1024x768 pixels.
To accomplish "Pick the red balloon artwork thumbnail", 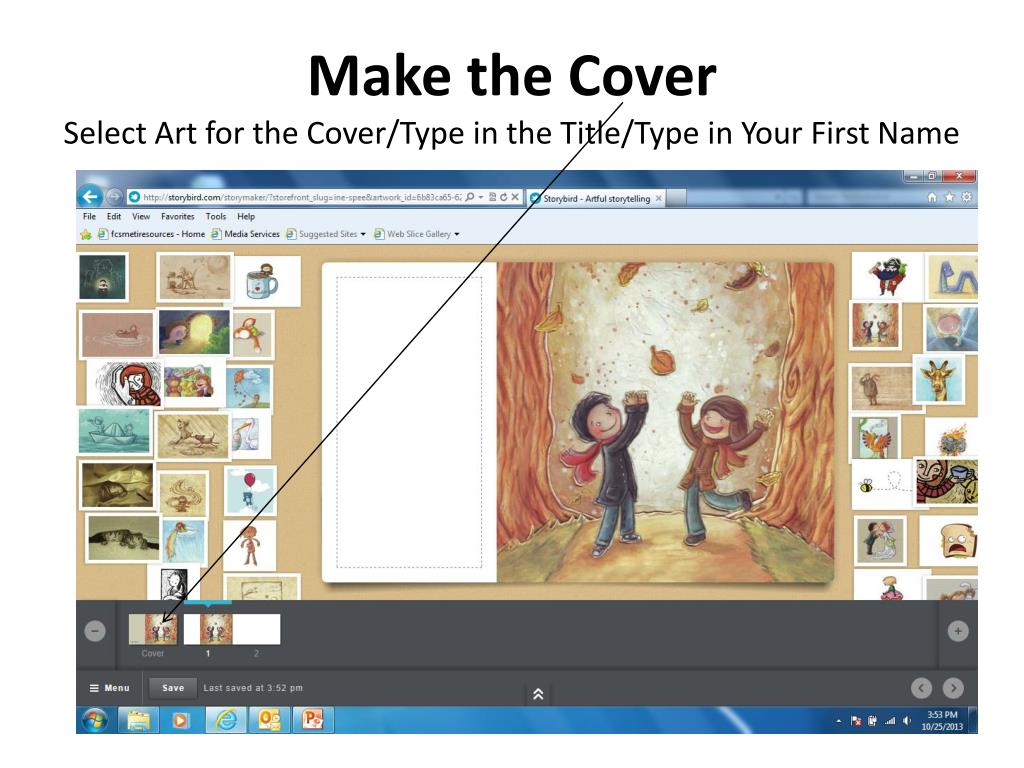I will [250, 490].
